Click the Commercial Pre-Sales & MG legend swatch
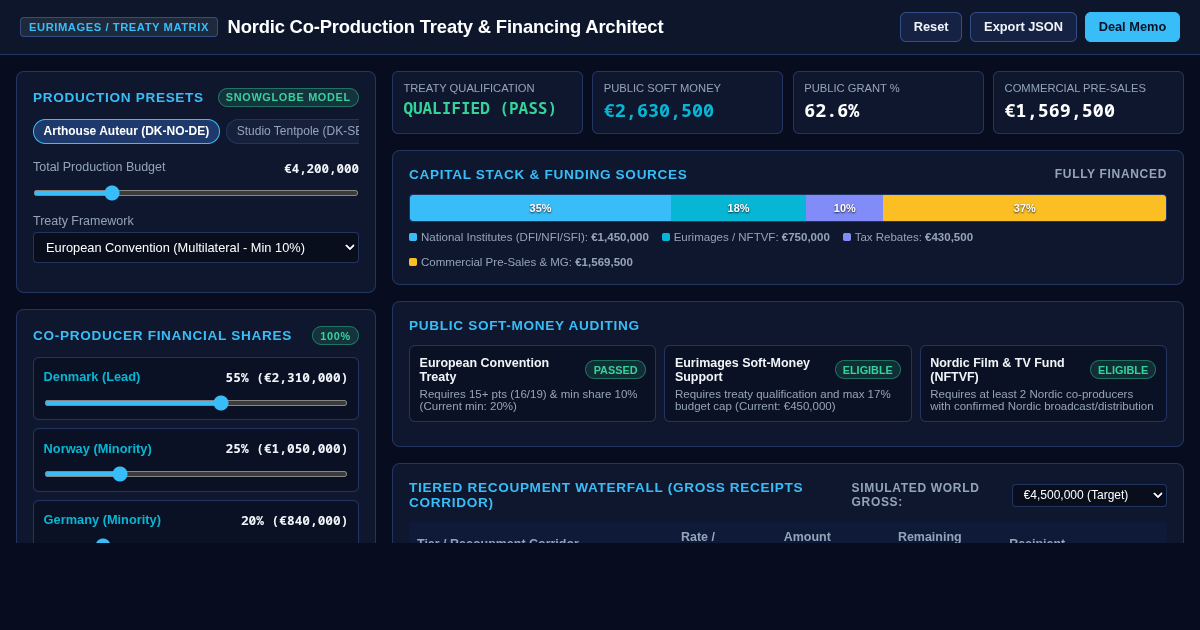This screenshot has height=630, width=1200. click(413, 262)
